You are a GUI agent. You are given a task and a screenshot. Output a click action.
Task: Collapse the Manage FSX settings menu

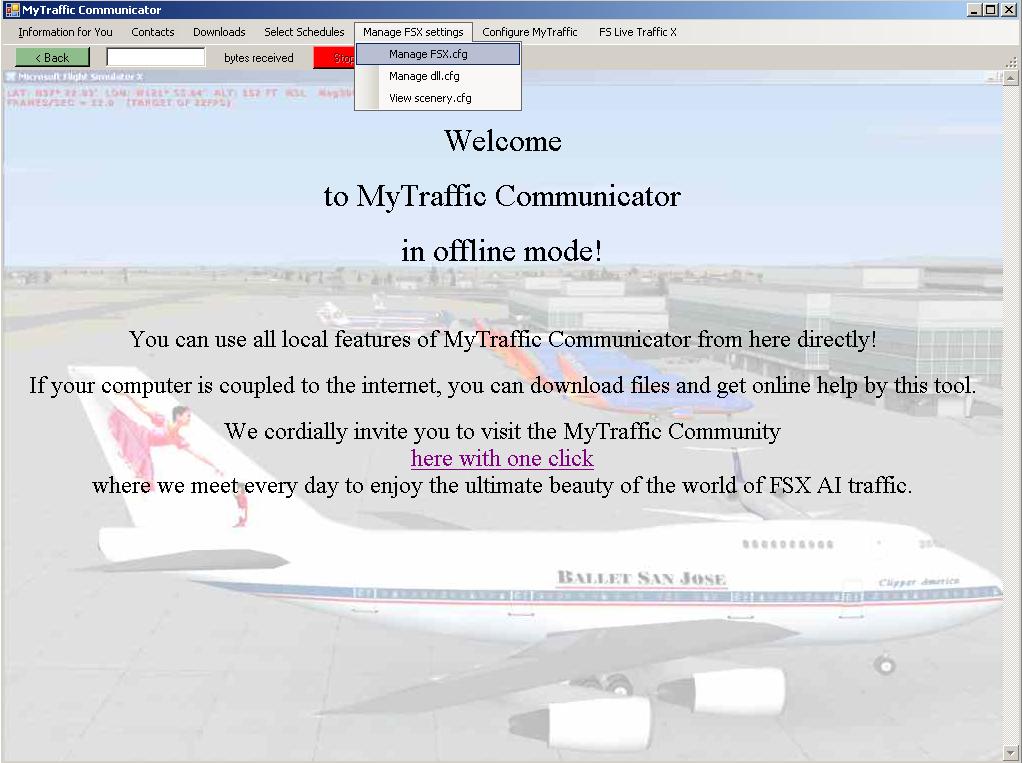tap(413, 32)
